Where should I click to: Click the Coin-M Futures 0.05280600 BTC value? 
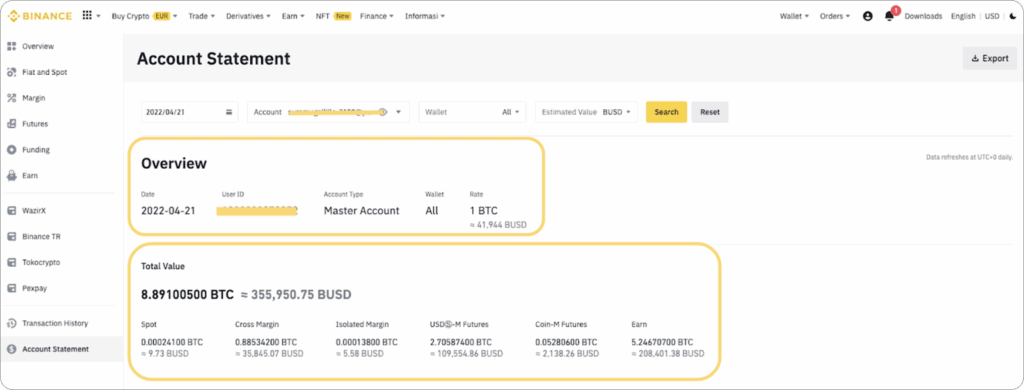[567, 342]
